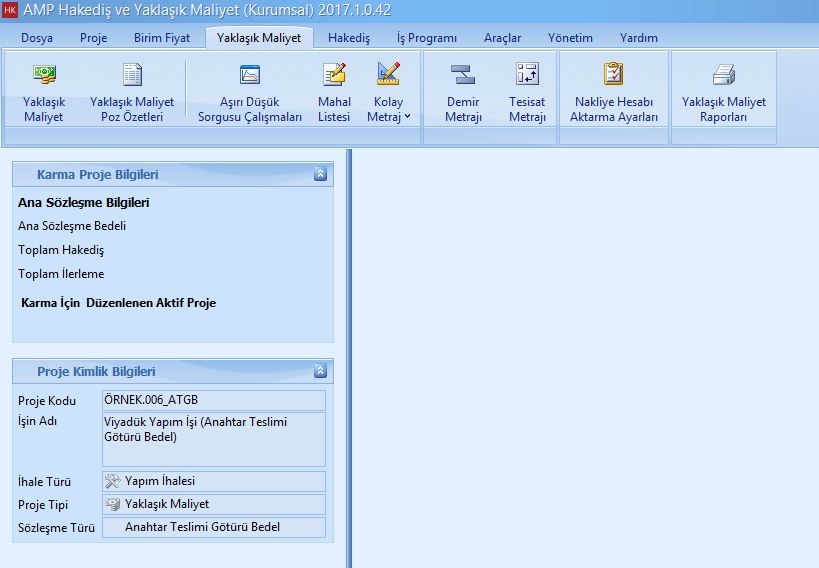Click the İhale Türü Yapım İhalesi field
This screenshot has height=568, width=819.
(214, 481)
